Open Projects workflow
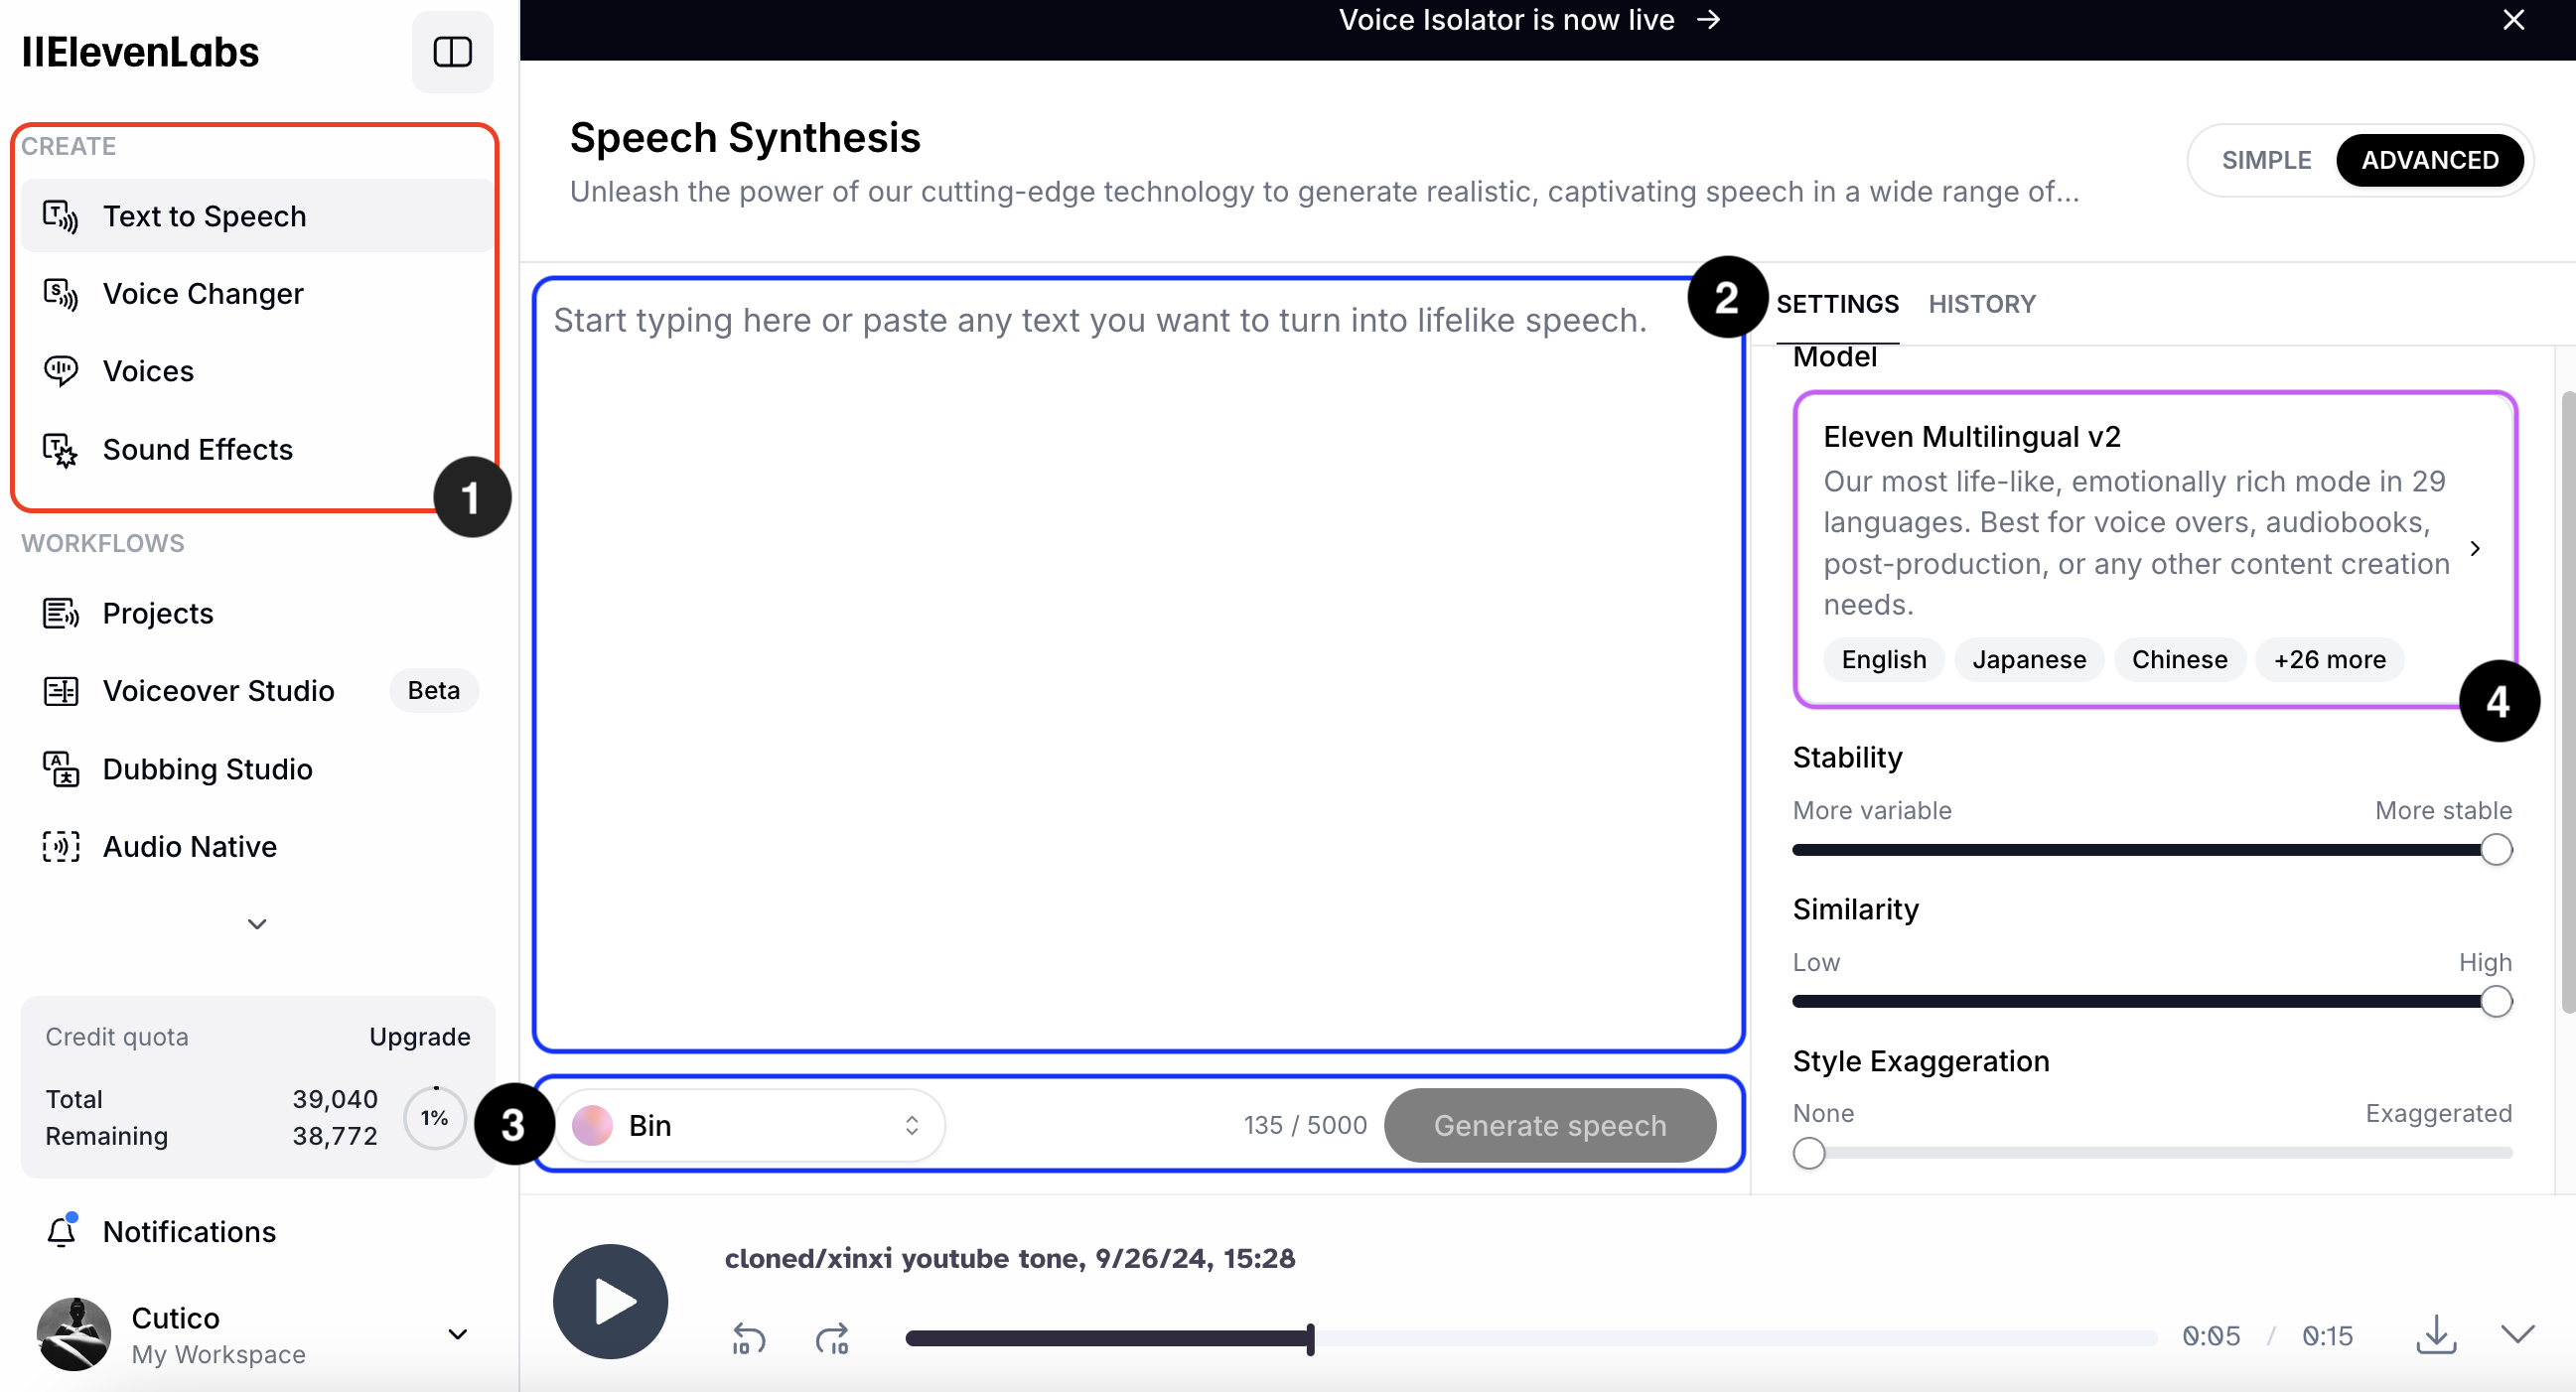This screenshot has width=2576, height=1392. [258, 613]
